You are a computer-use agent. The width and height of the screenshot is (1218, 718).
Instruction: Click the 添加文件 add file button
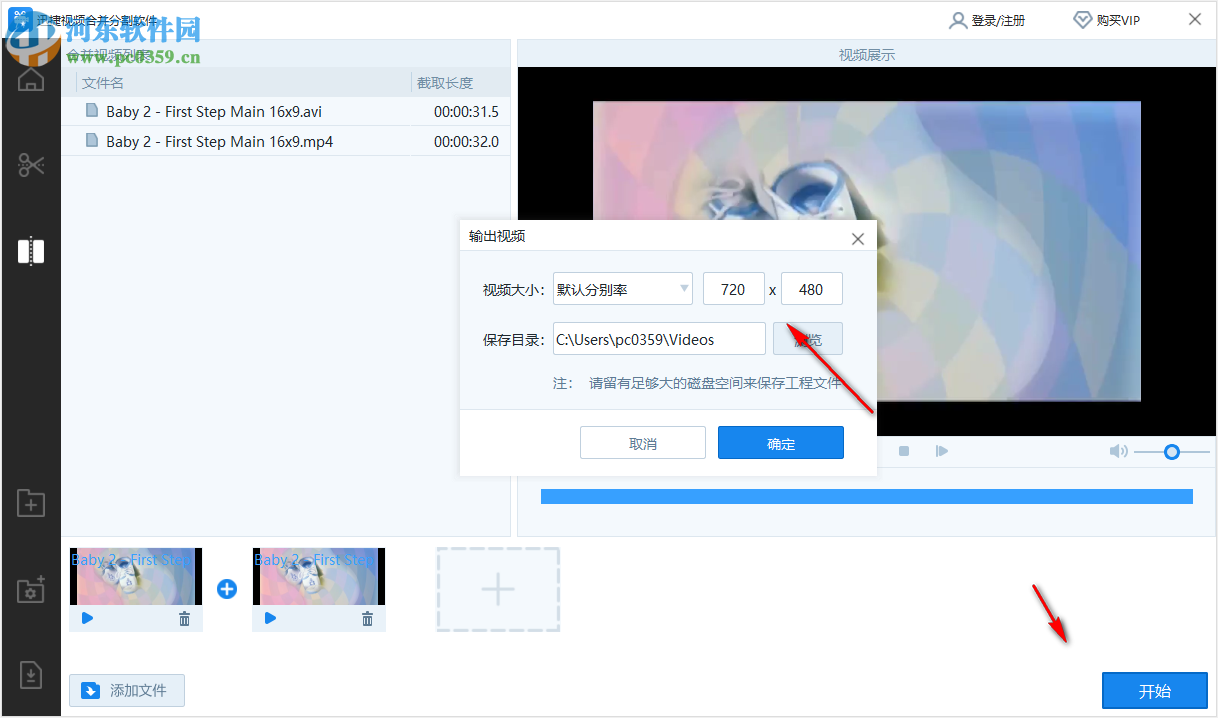[127, 690]
